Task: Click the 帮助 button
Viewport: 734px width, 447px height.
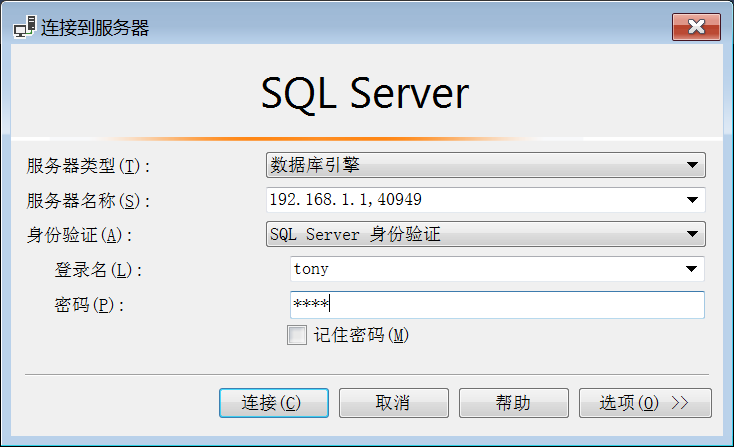Action: [x=514, y=403]
